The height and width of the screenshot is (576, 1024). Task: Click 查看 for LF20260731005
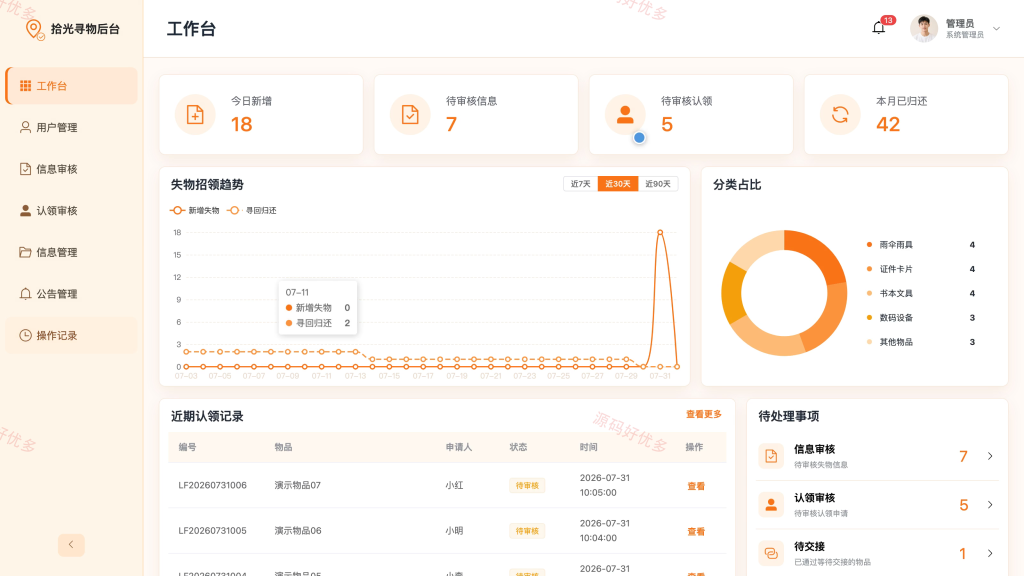pyautogui.click(x=696, y=532)
